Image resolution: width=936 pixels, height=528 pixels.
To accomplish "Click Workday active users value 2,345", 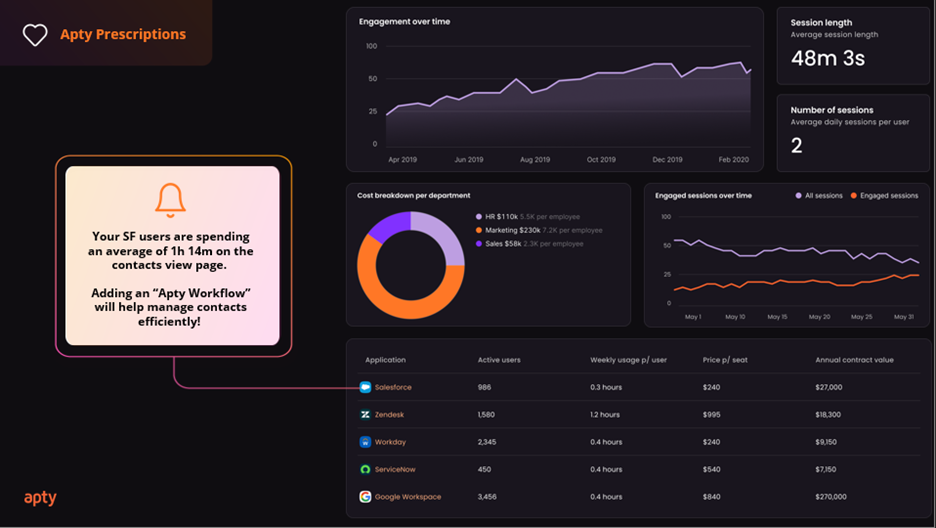I will coord(487,442).
